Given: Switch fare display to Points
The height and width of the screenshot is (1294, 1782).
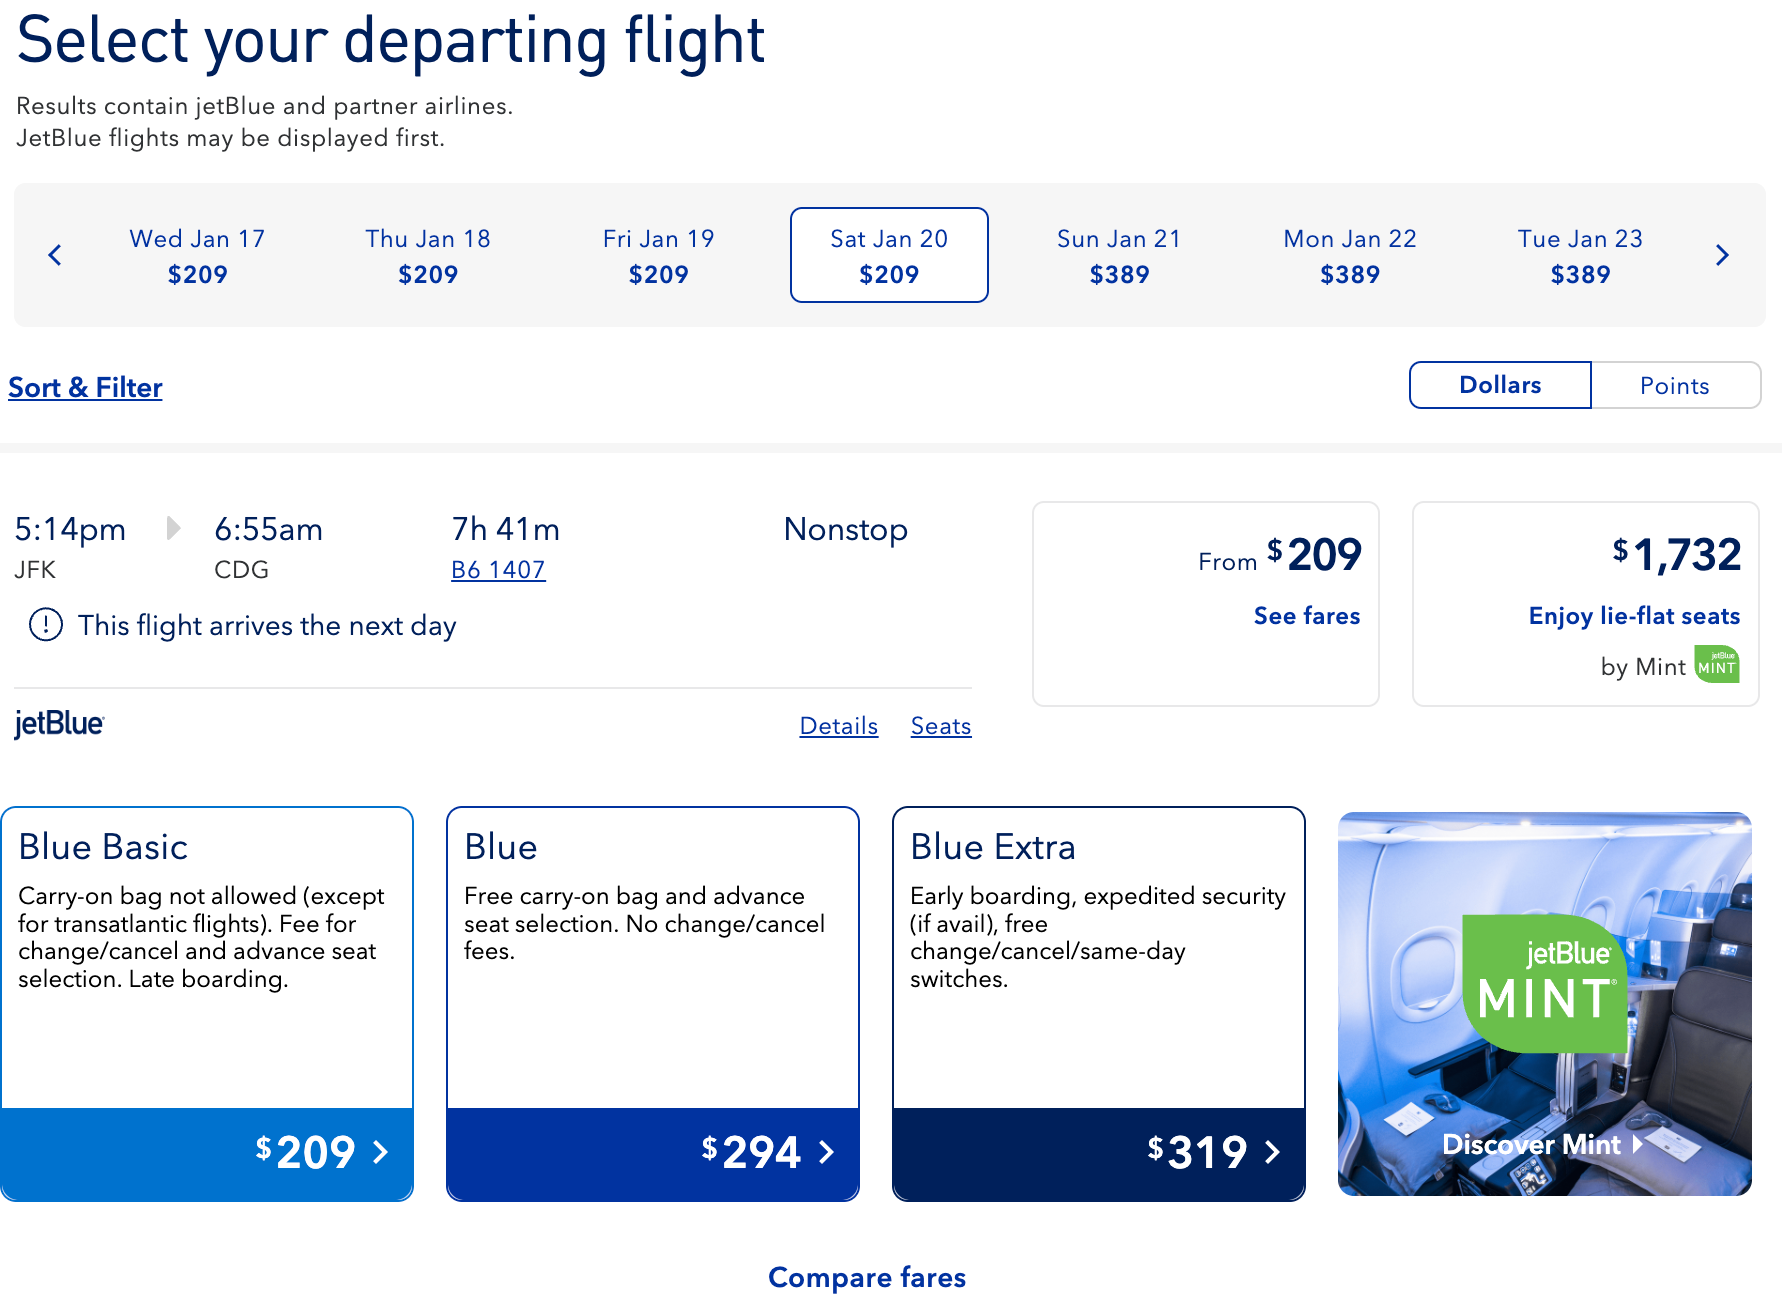Looking at the screenshot, I should (x=1674, y=385).
